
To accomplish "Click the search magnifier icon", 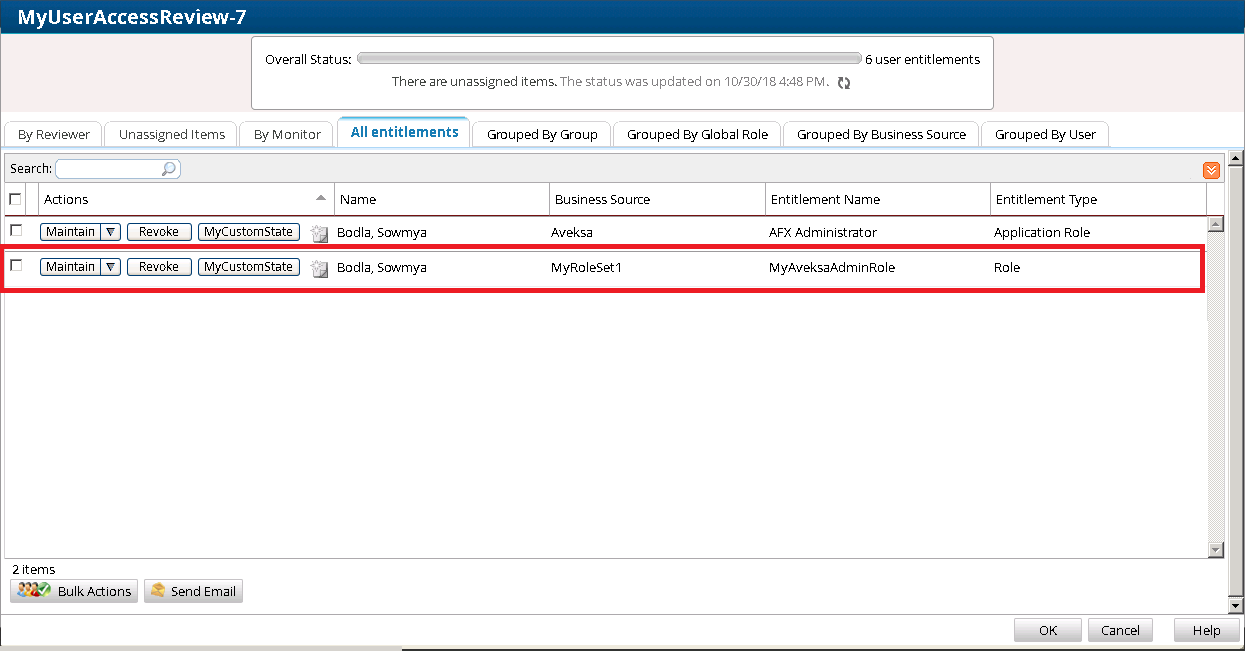I will [169, 169].
